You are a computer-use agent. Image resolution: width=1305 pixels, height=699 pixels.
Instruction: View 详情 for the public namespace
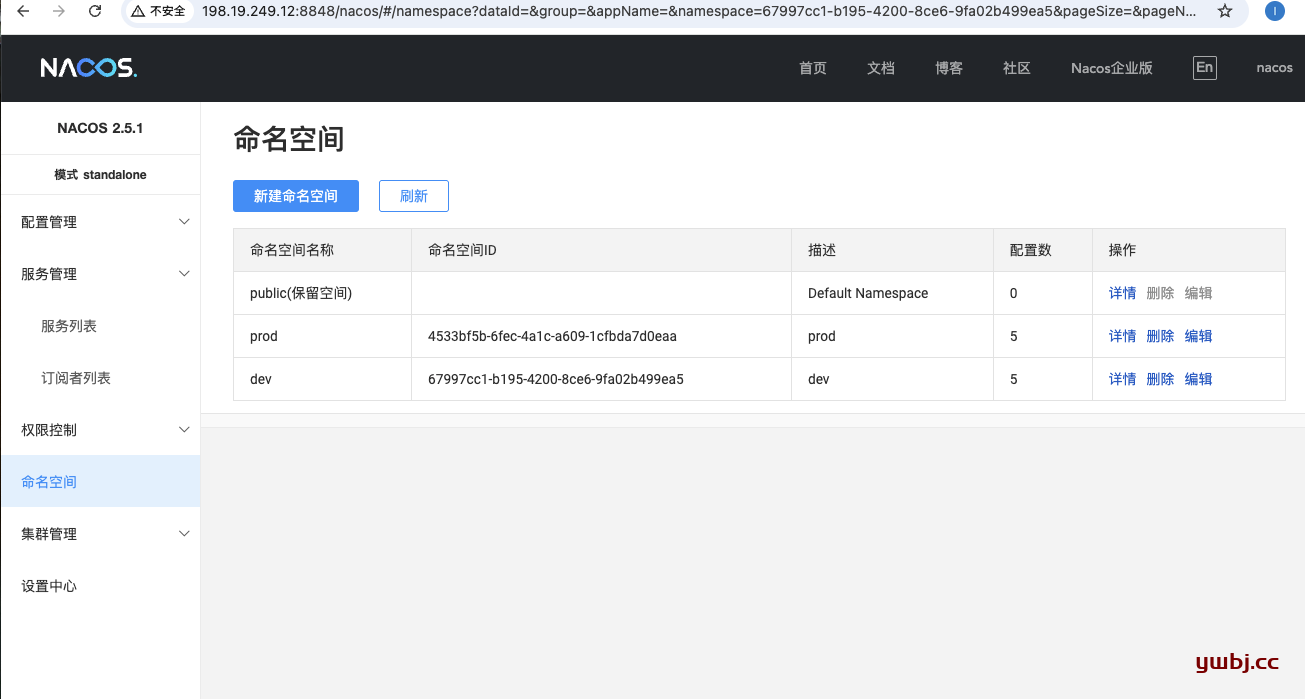point(1123,293)
